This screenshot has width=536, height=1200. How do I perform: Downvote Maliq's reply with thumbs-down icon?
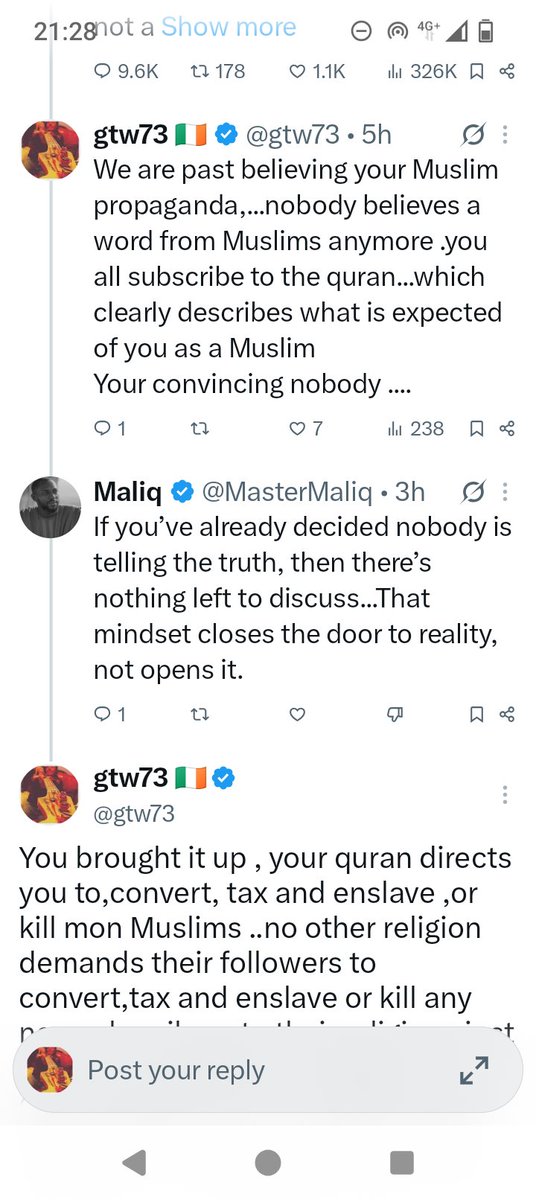[395, 714]
